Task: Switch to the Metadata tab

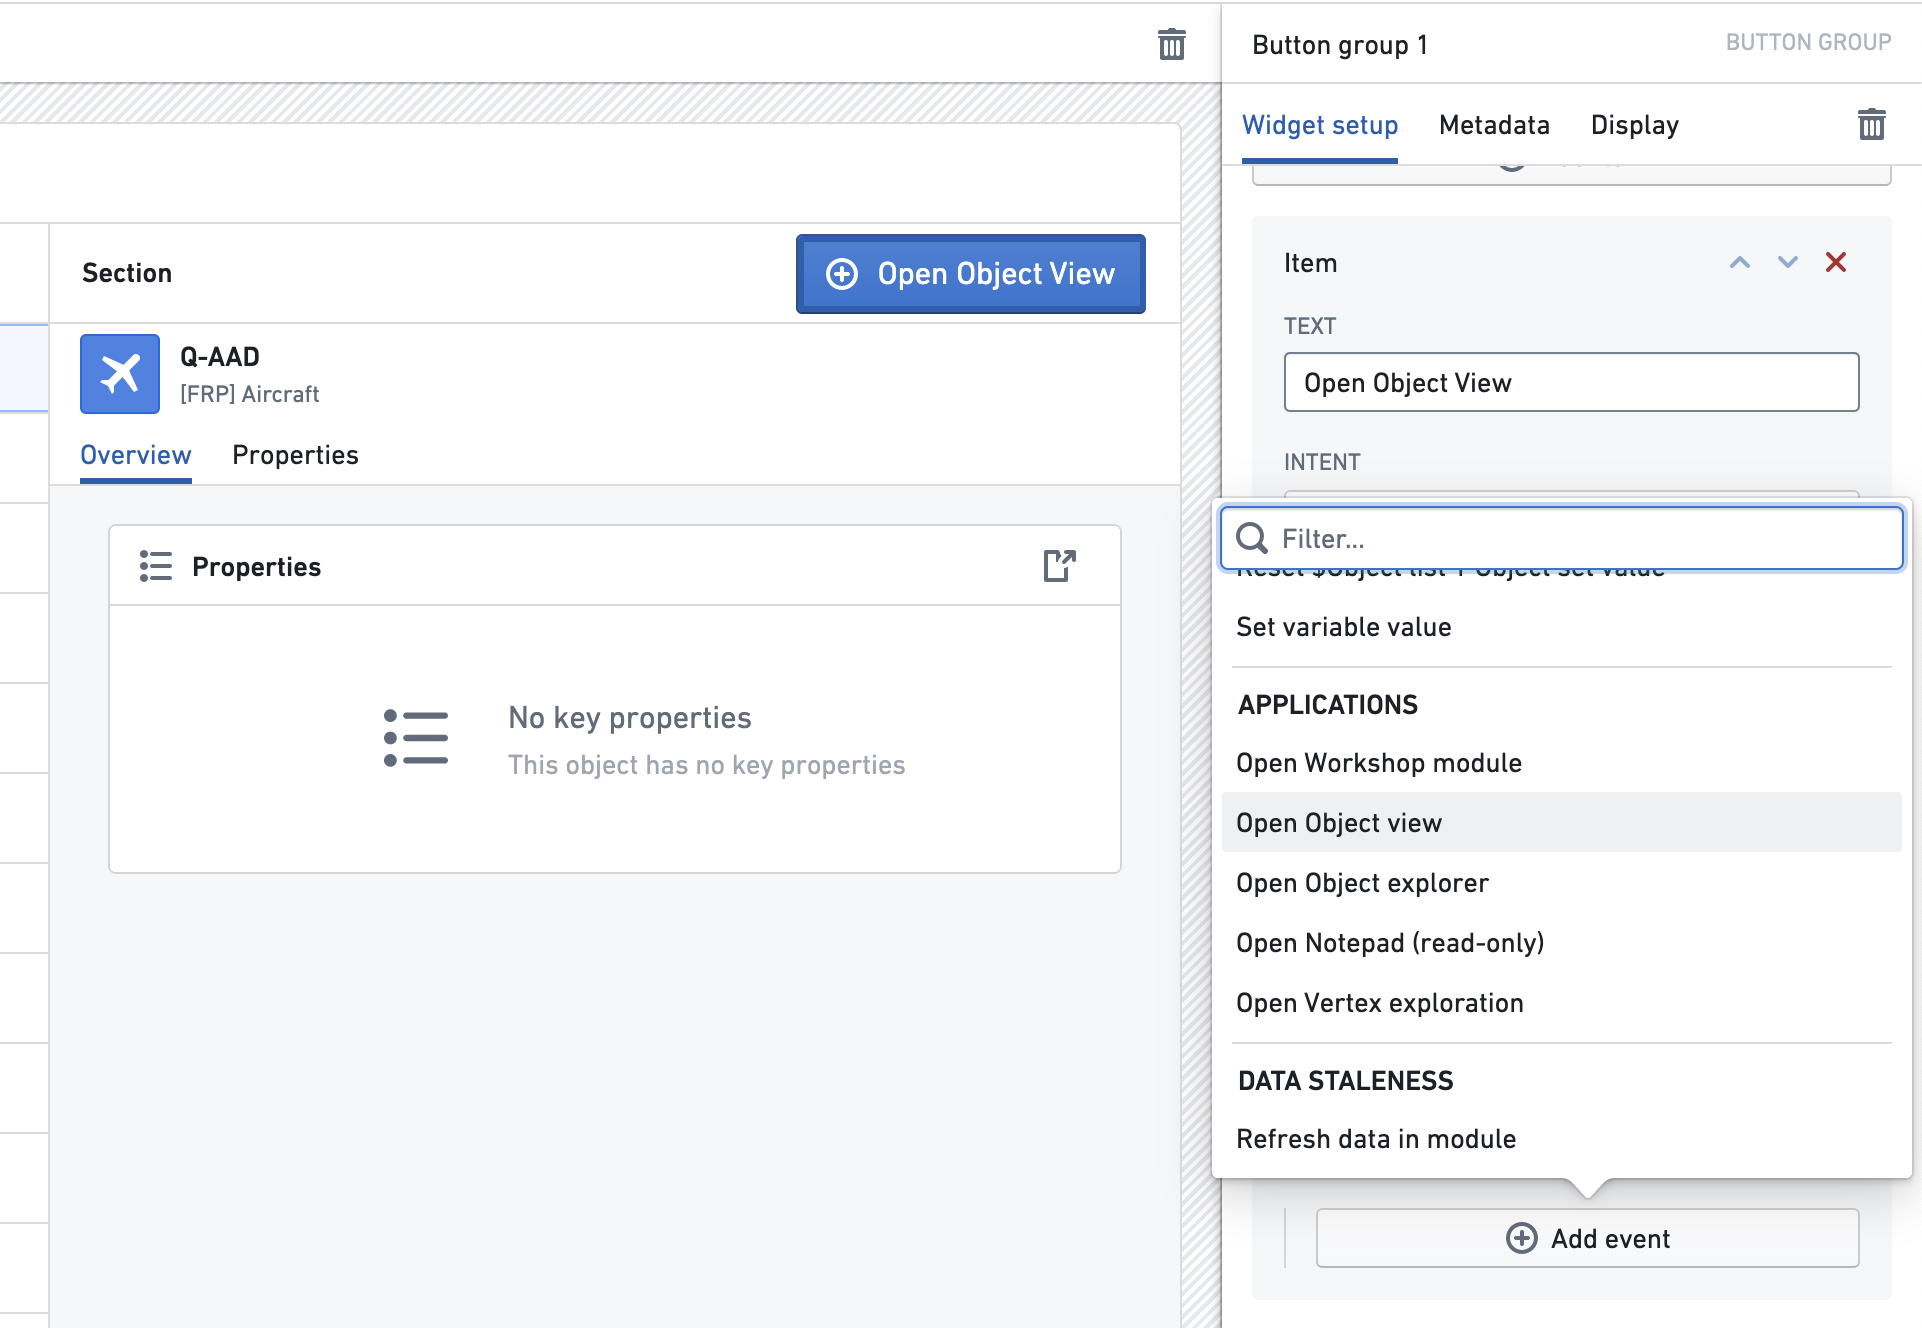Action: [1494, 125]
